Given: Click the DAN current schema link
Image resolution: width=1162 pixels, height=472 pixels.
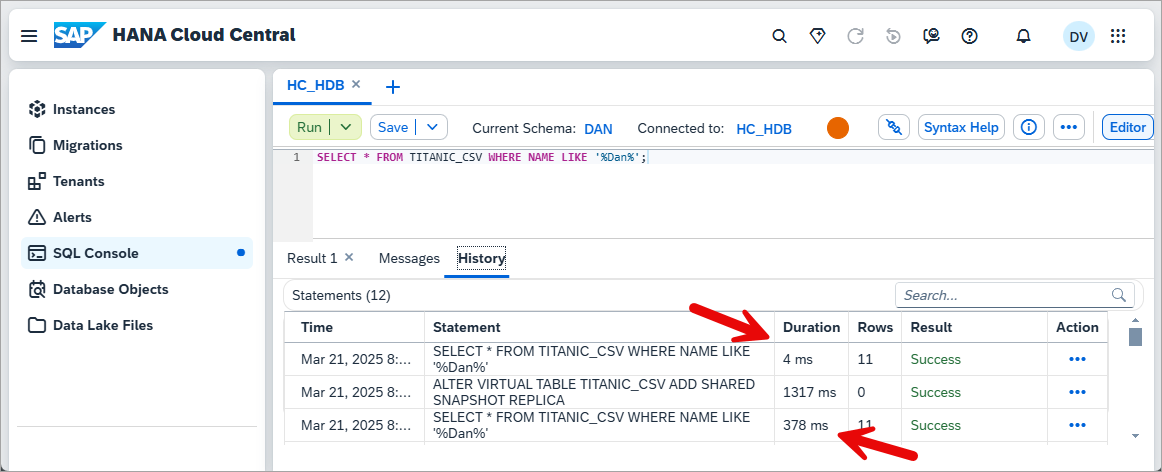Looking at the screenshot, I should (x=599, y=128).
